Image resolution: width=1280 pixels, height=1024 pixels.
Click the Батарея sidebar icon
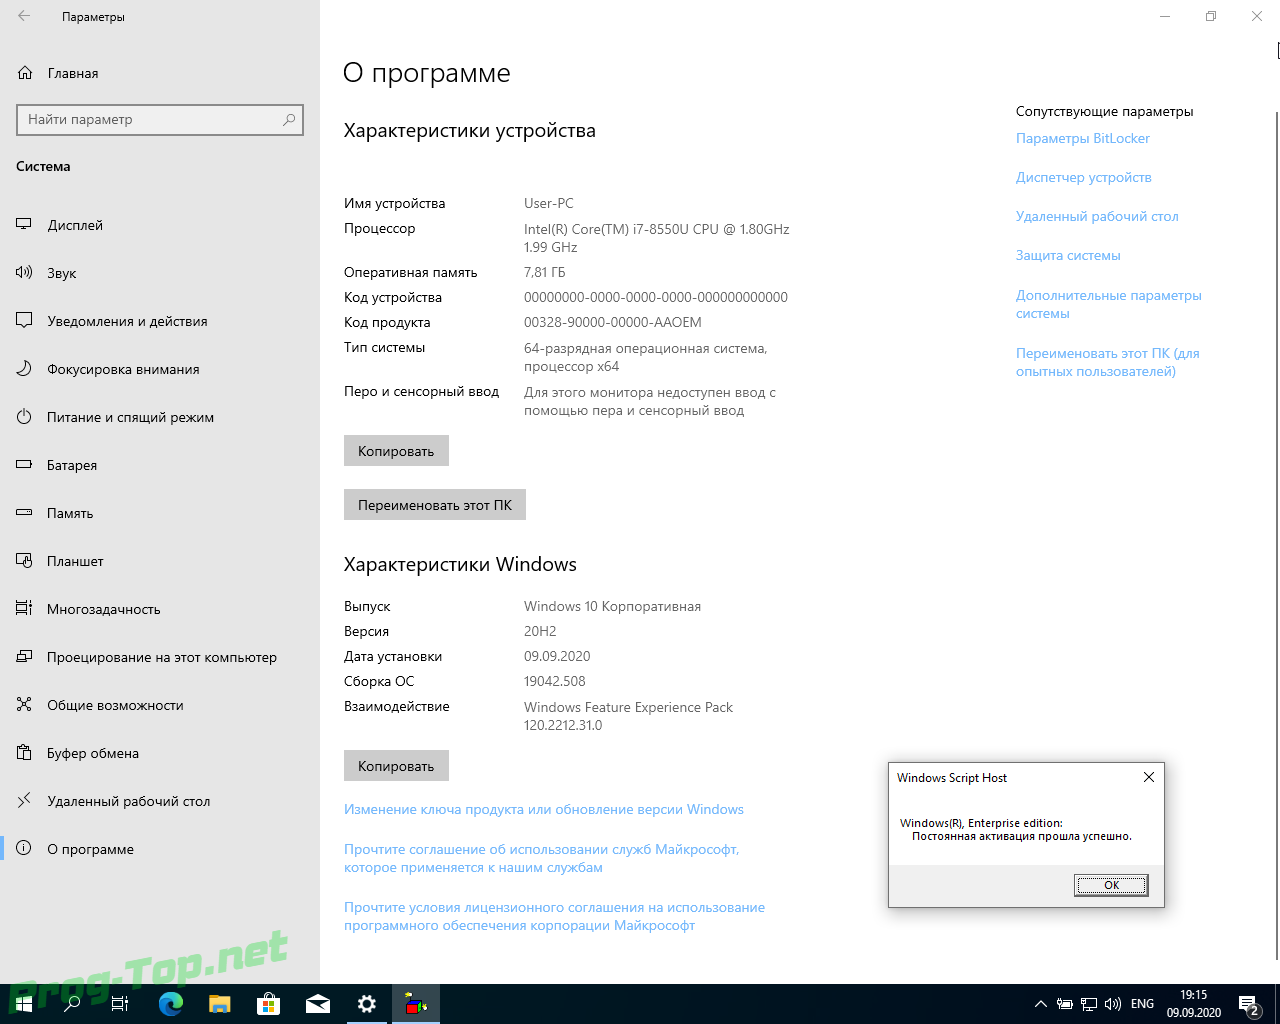pos(24,465)
